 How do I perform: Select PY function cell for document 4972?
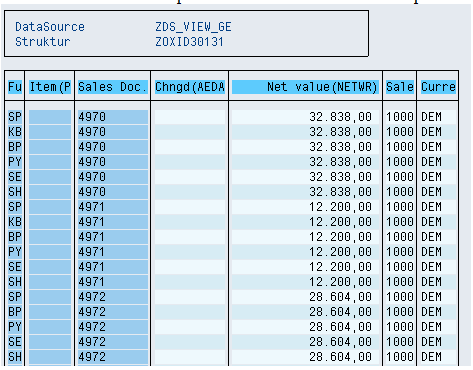15,327
